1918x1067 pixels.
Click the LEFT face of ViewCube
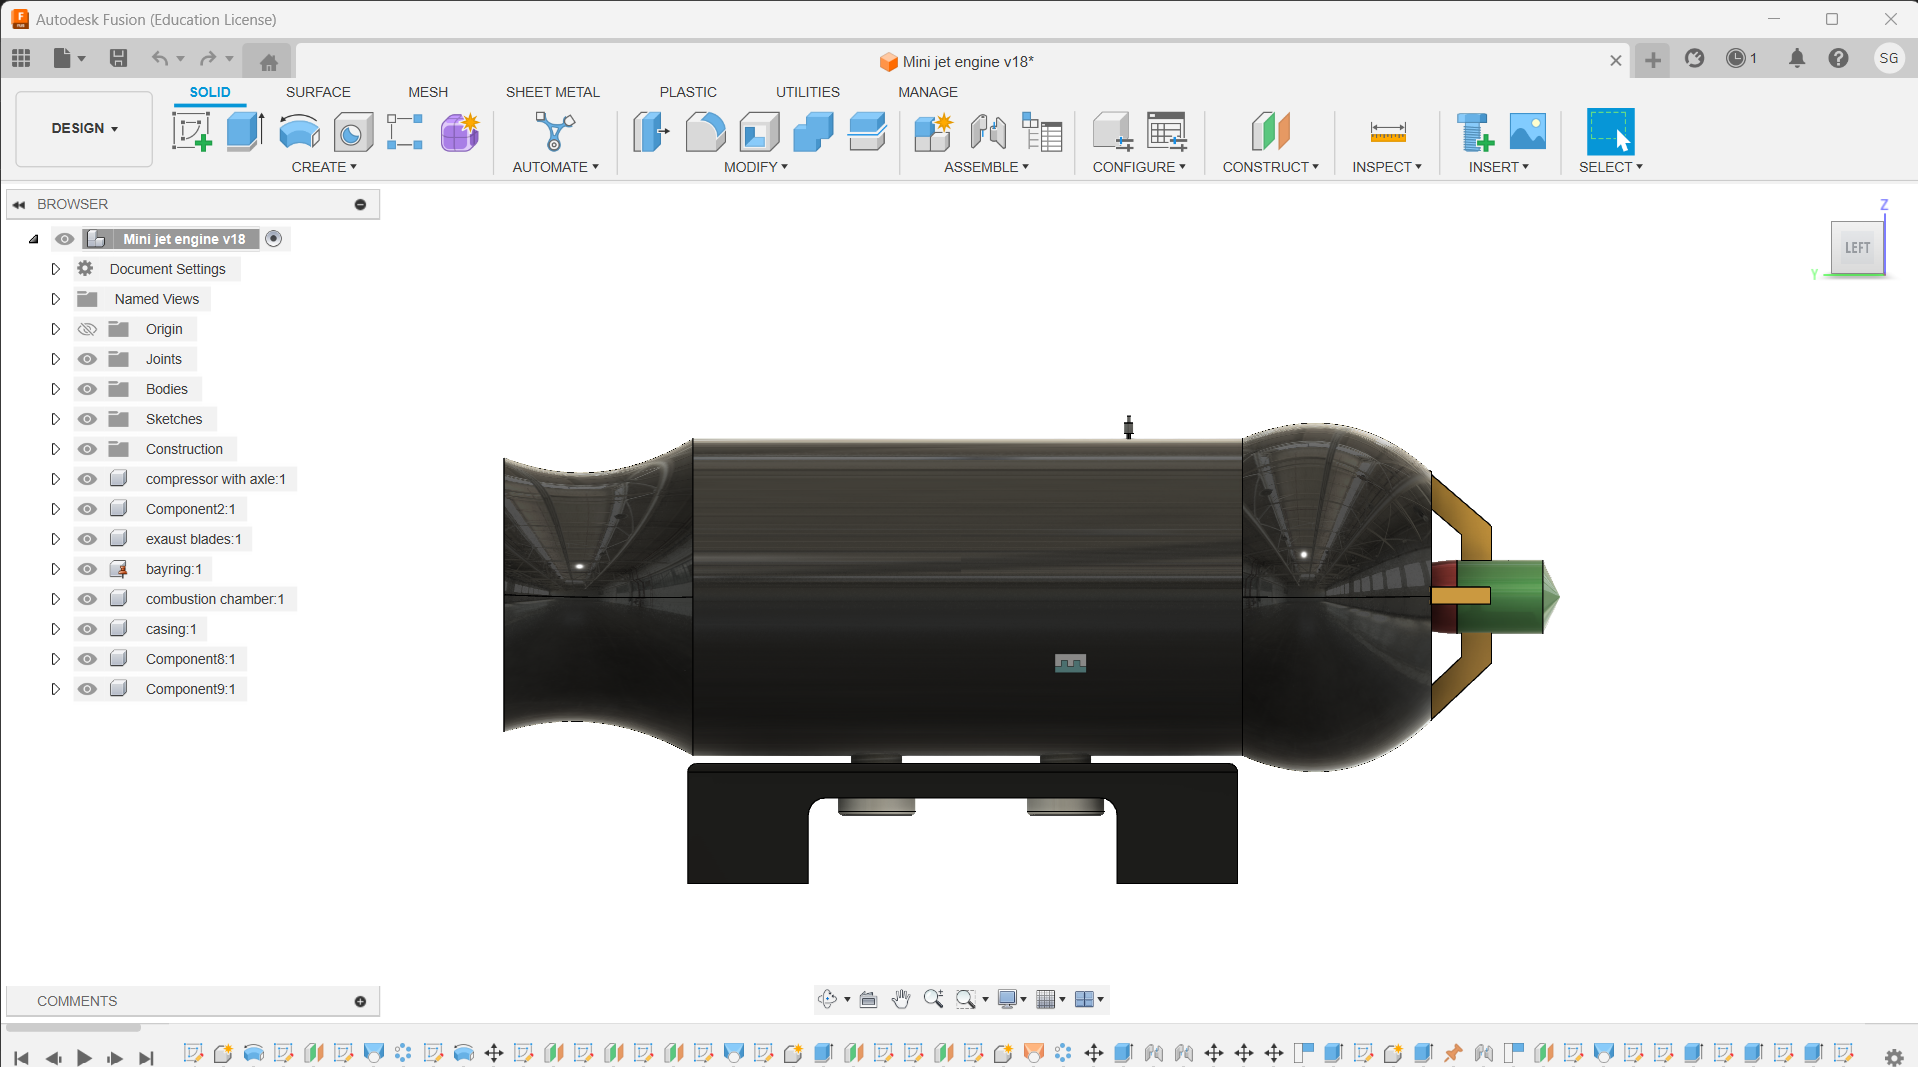coord(1857,247)
